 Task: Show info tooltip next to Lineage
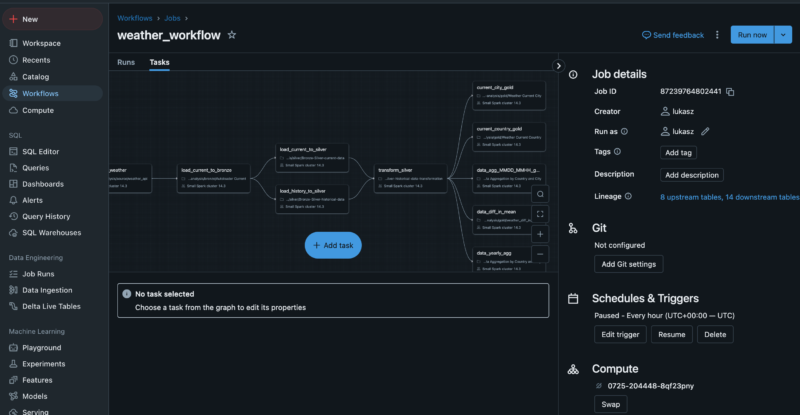coord(628,196)
